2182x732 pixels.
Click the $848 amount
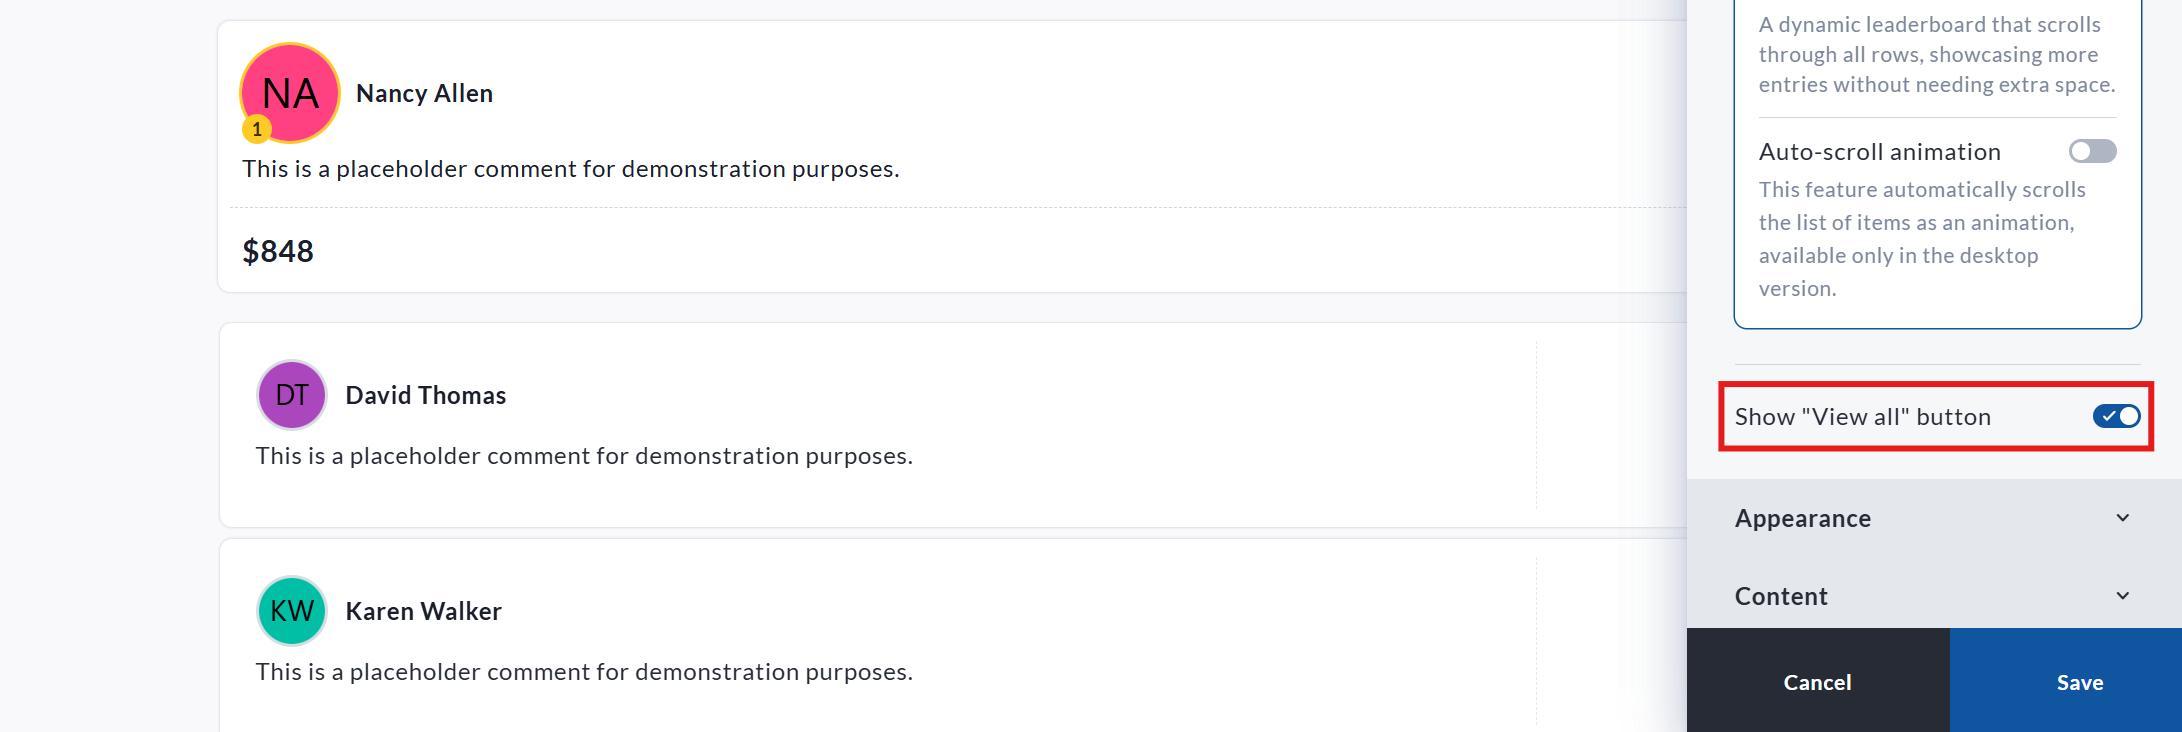278,251
